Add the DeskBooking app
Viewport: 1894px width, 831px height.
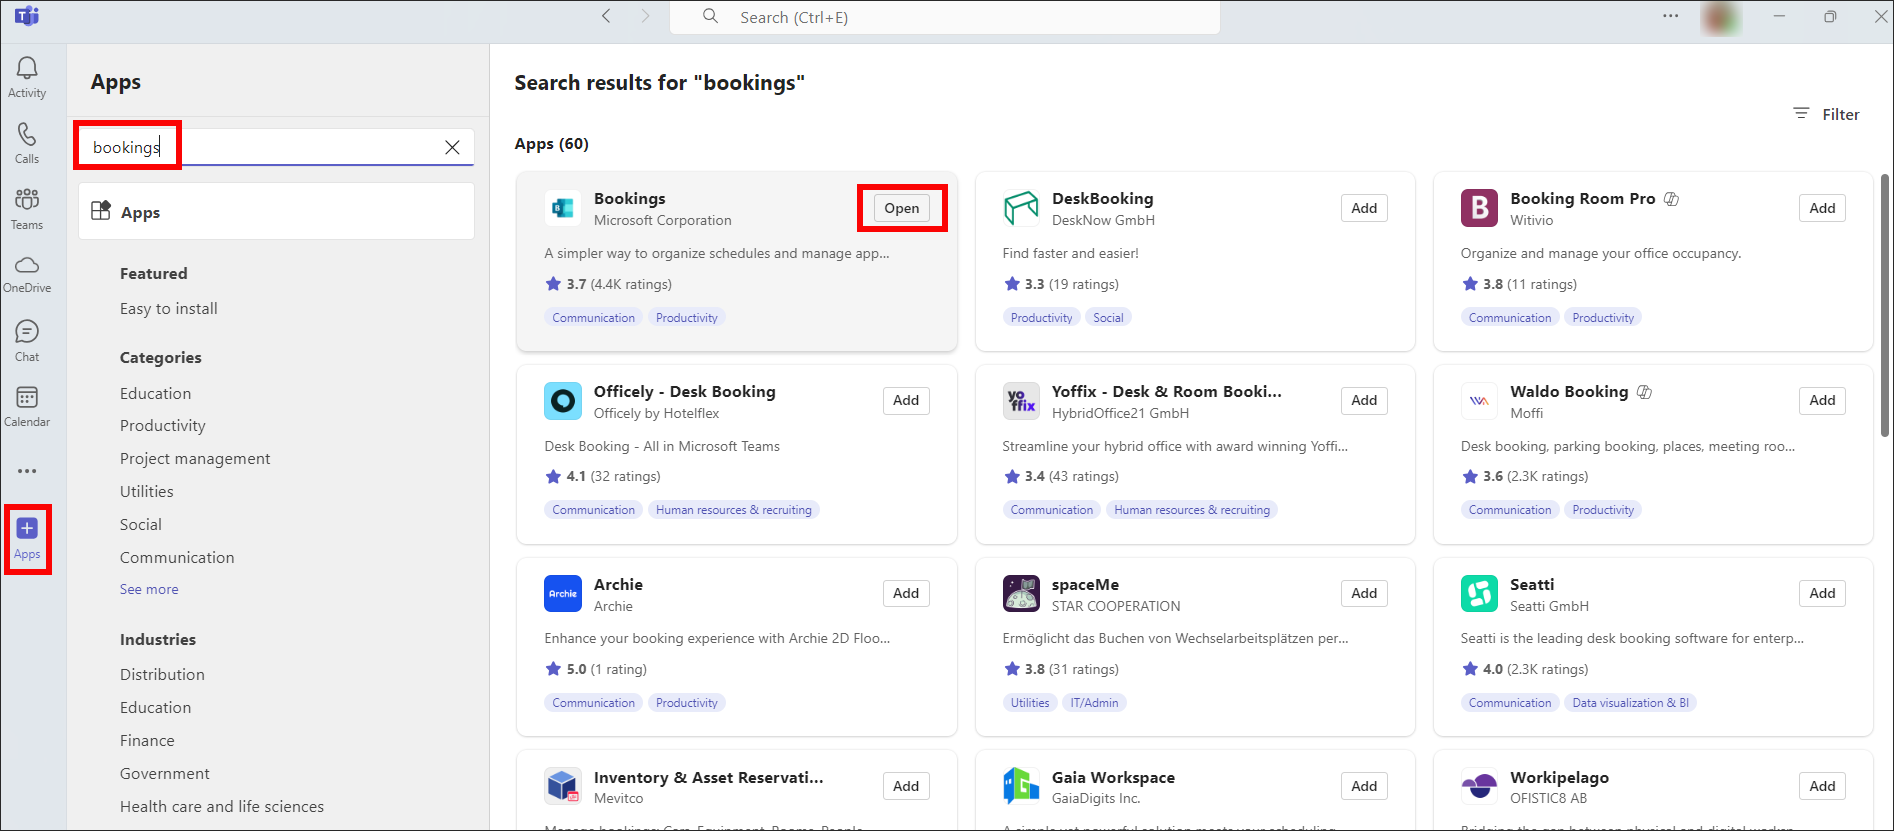[x=1364, y=208]
